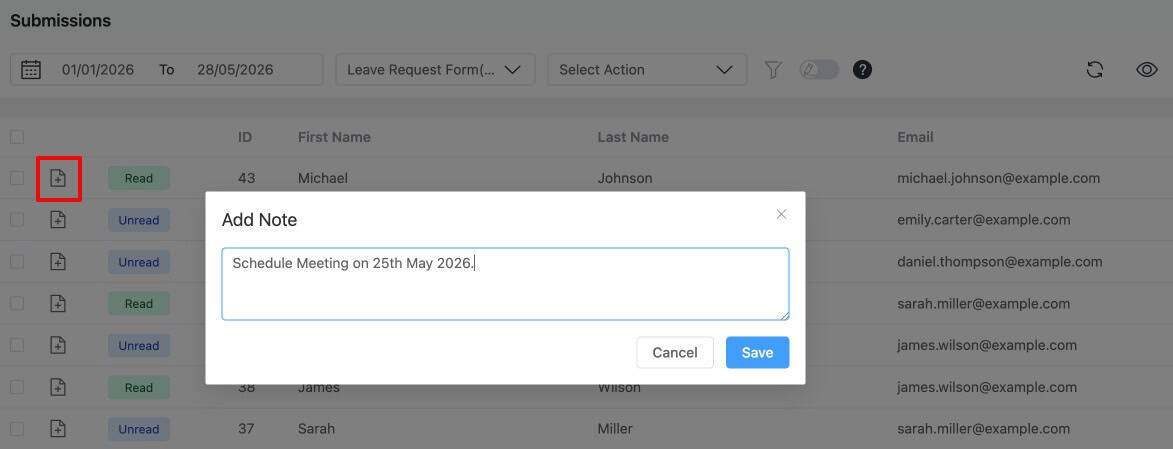This screenshot has height=449, width=1173.
Task: Click the calendar icon beside the date range
Action: coord(31,70)
